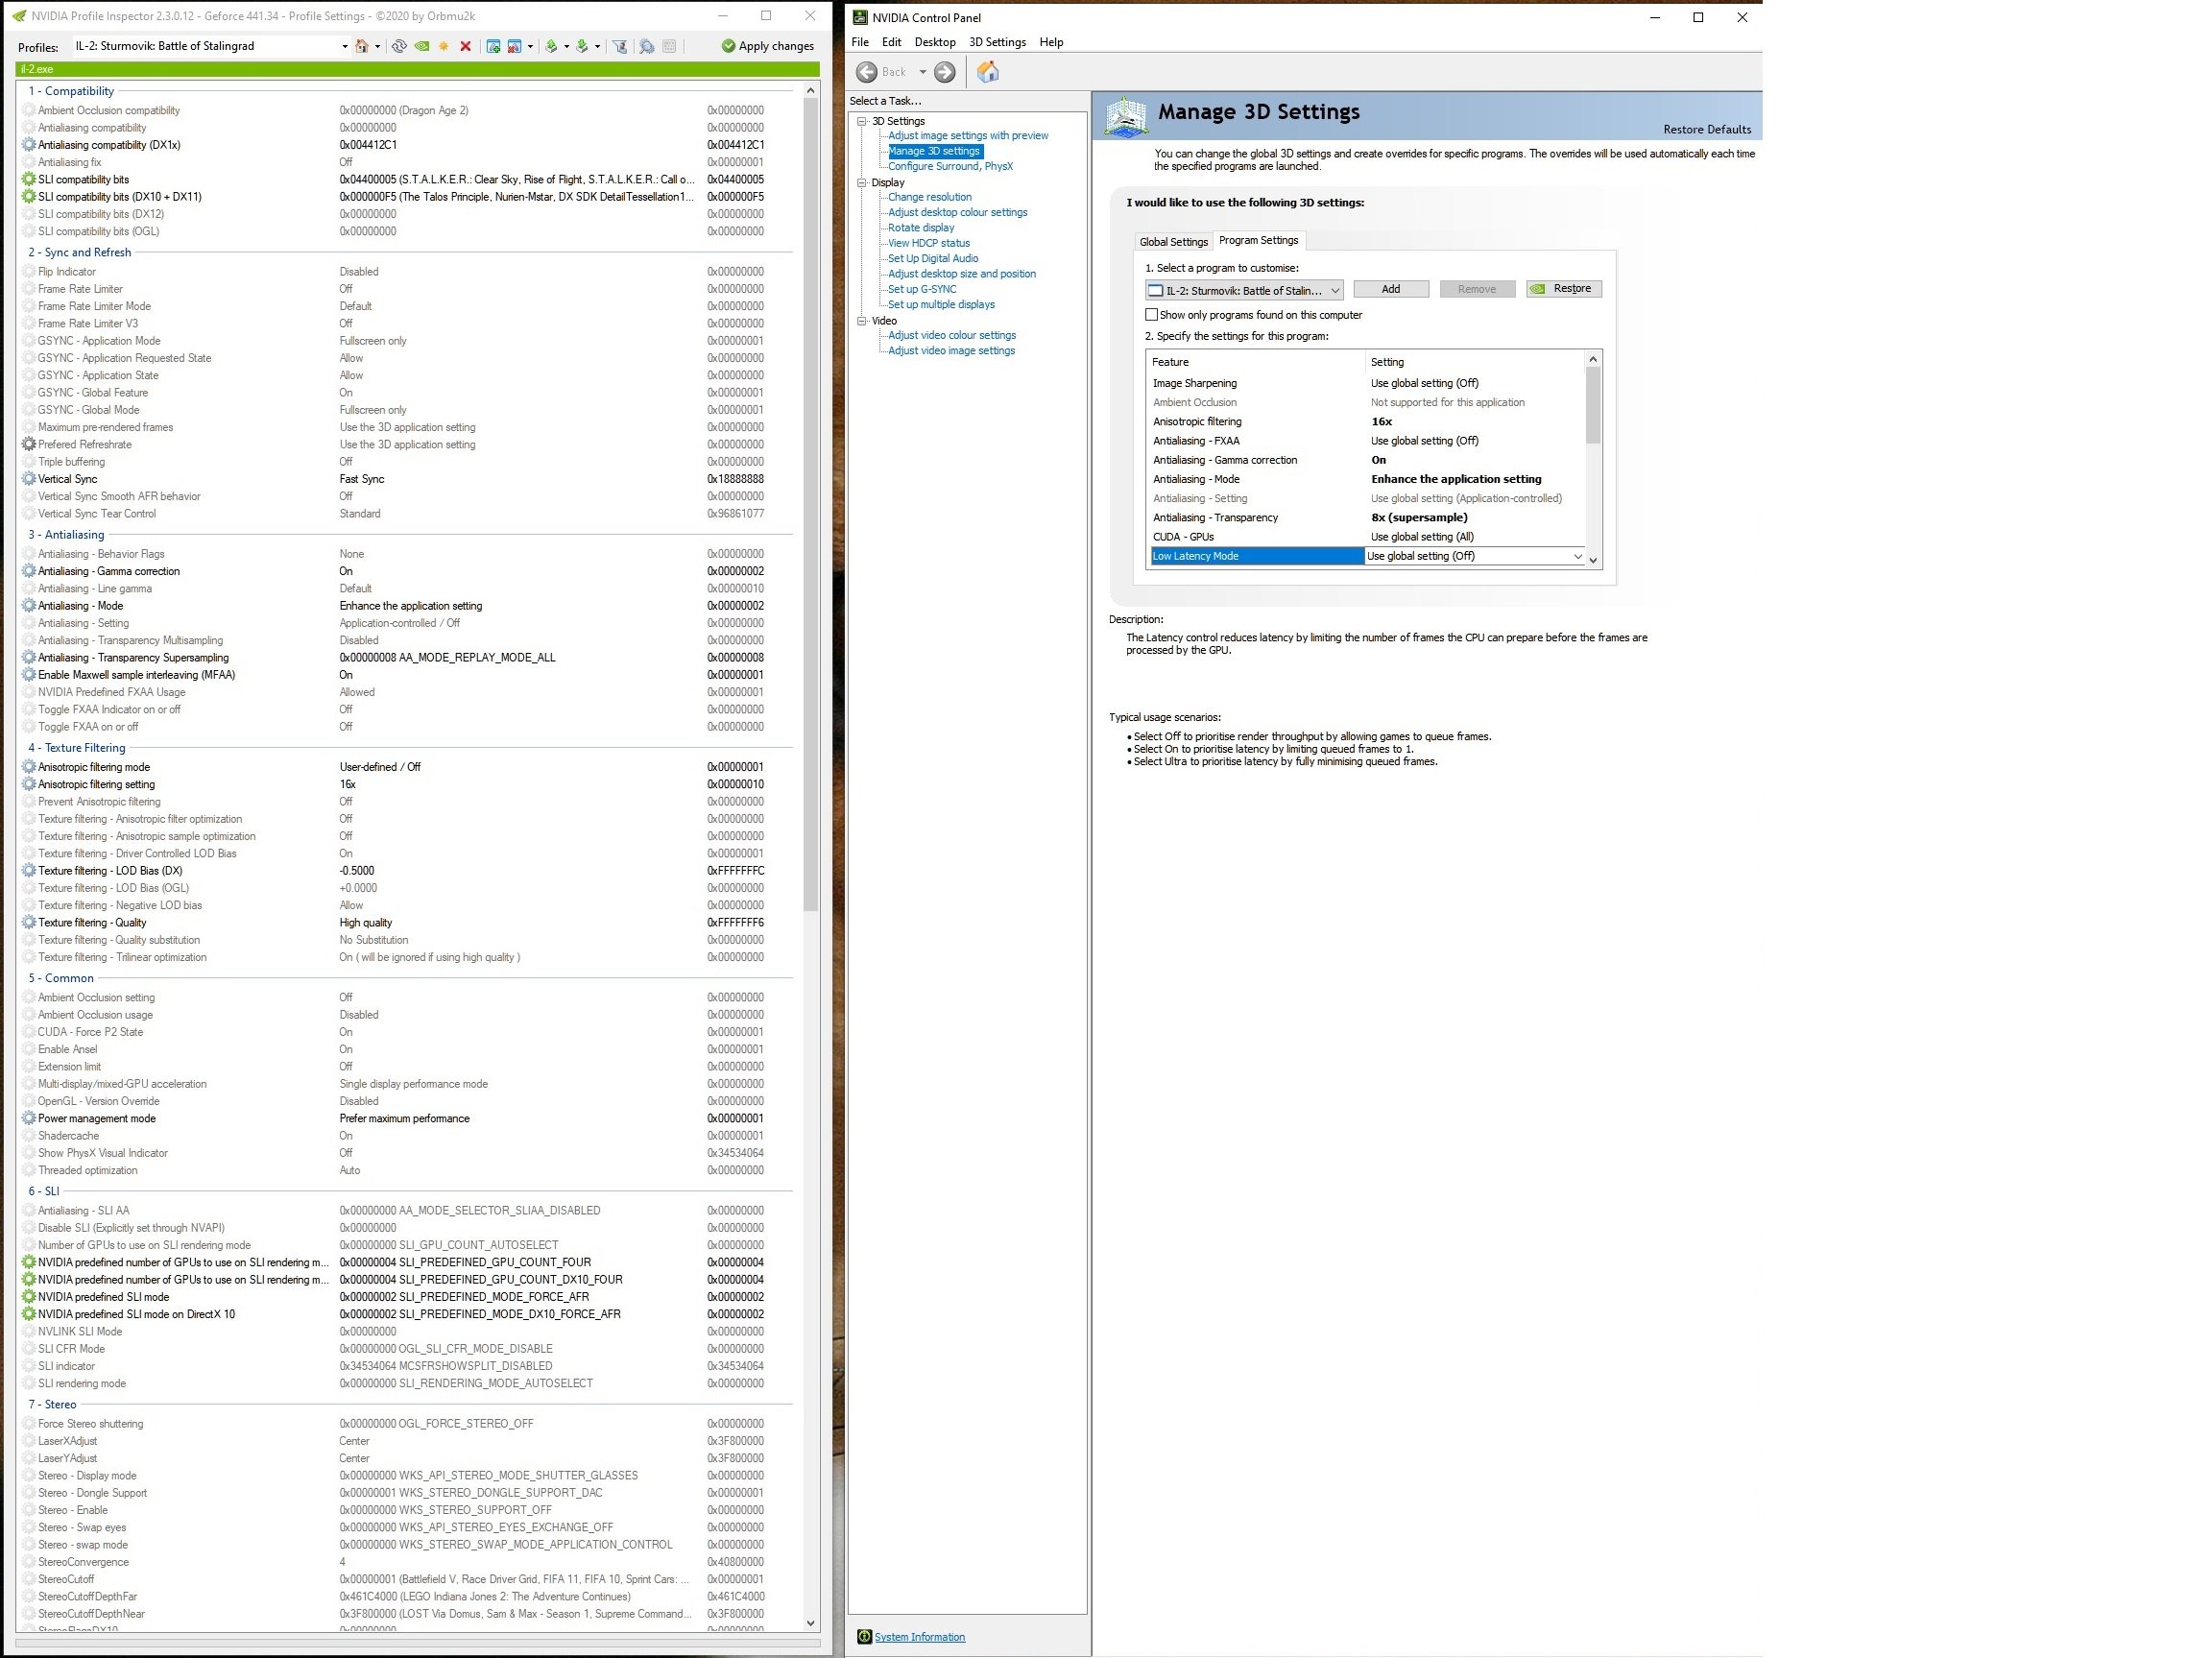This screenshot has height=1658, width=2212.
Task: Open the program selection dropdown for IL-2
Action: tap(1244, 290)
